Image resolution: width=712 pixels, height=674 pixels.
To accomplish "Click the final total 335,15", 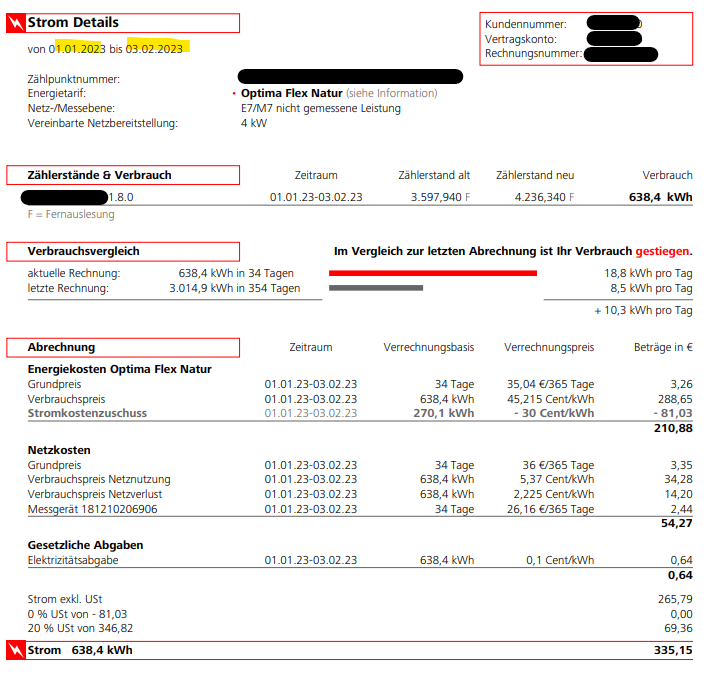I will [x=673, y=650].
